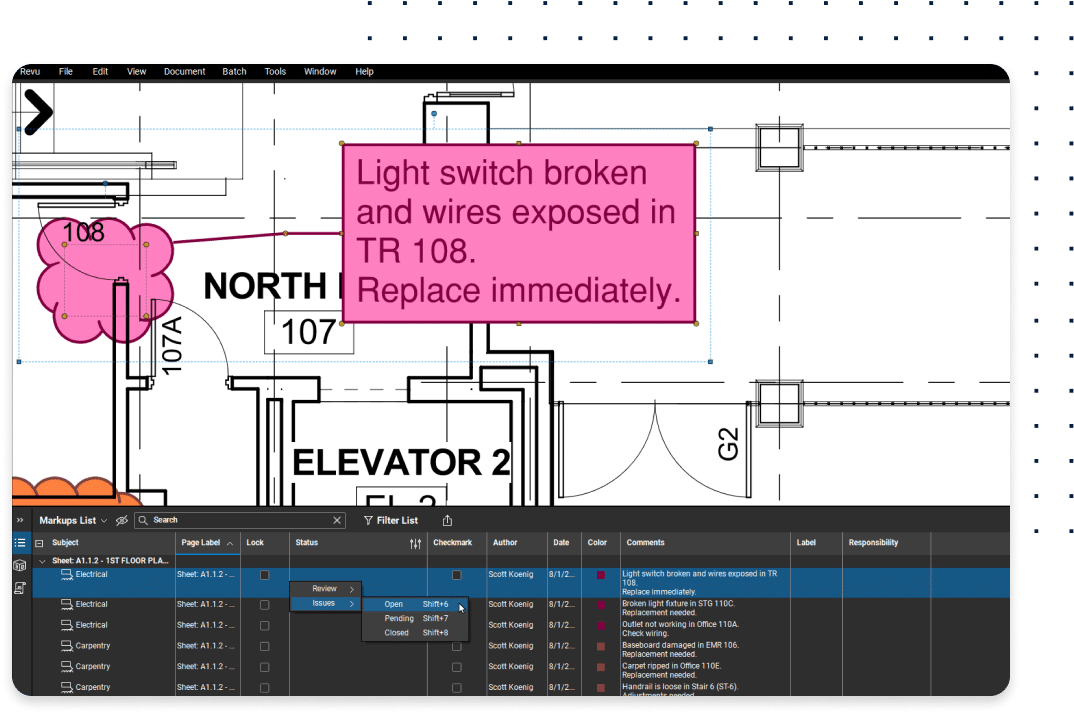Select the pink cloud markup at room 108
This screenshot has height=714, width=1074.
pos(103,281)
